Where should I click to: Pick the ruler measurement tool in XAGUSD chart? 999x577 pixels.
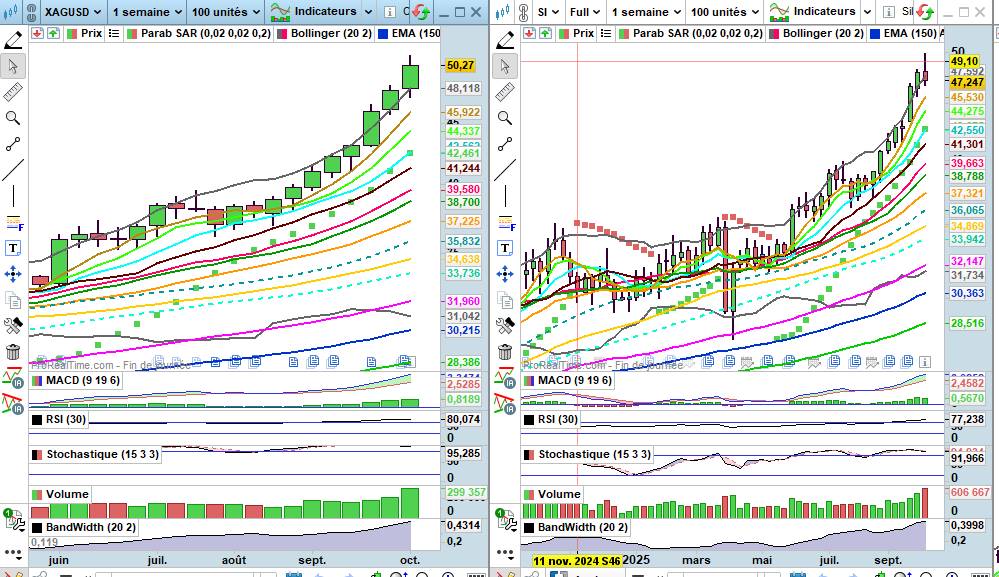point(13,92)
